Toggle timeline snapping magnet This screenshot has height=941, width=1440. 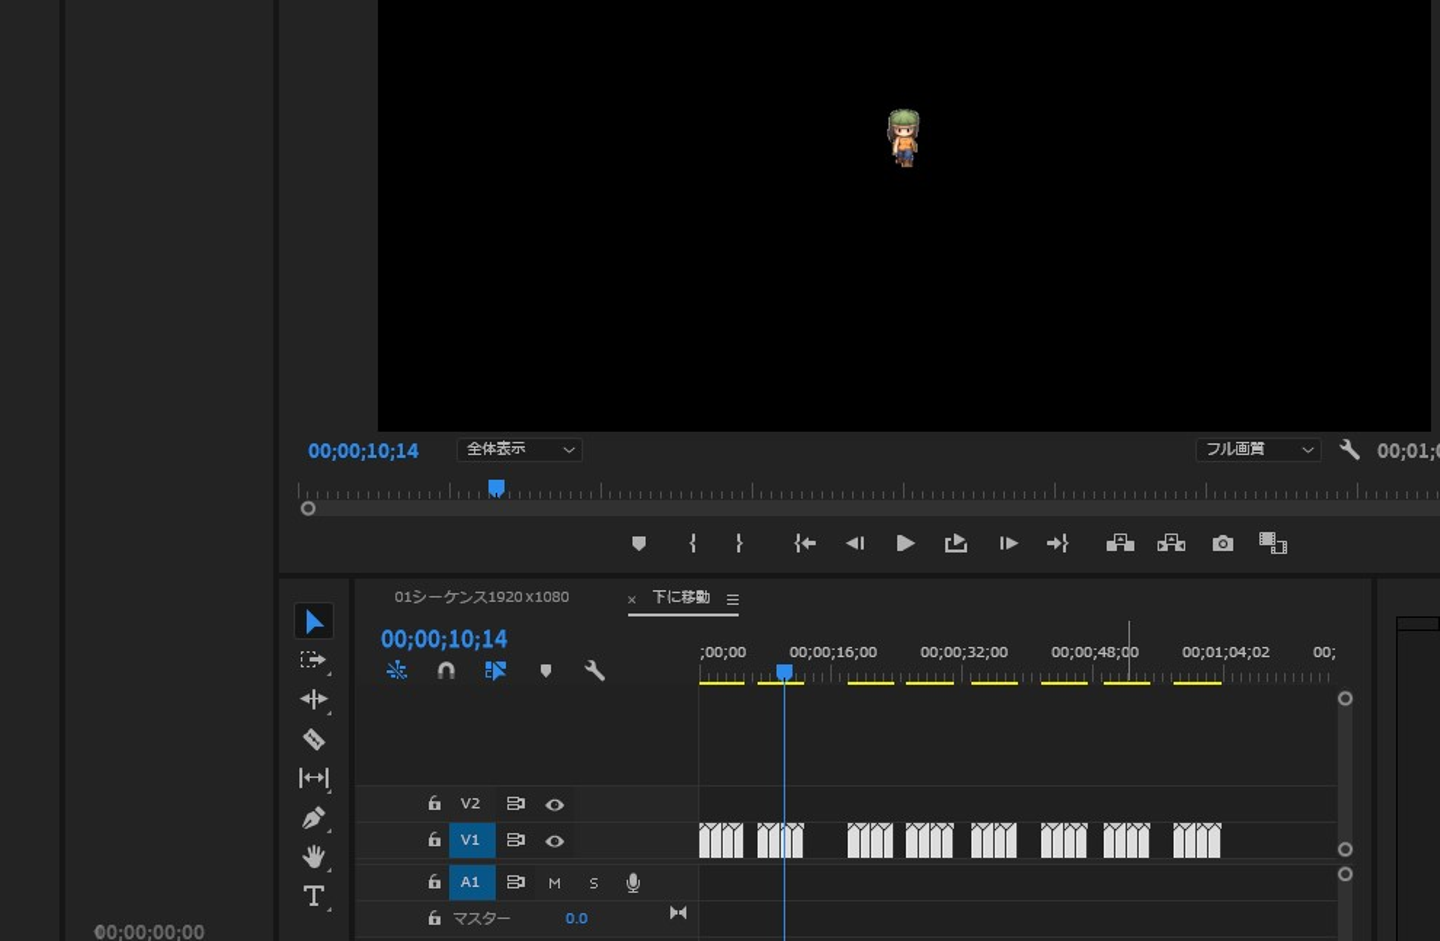click(x=446, y=671)
